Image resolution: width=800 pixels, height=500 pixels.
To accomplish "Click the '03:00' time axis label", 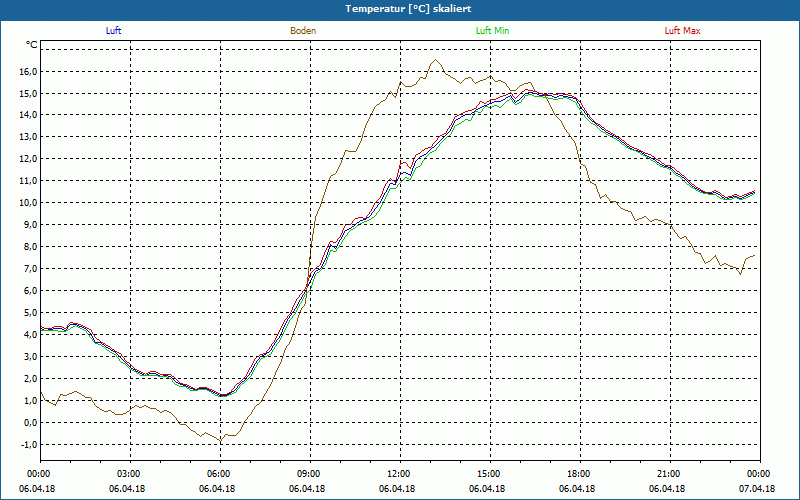I will (128, 474).
